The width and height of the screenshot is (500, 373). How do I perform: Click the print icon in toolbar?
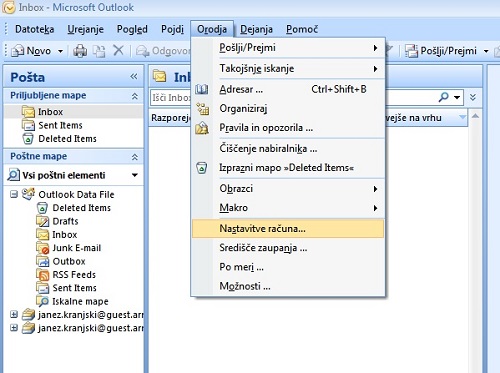80,51
